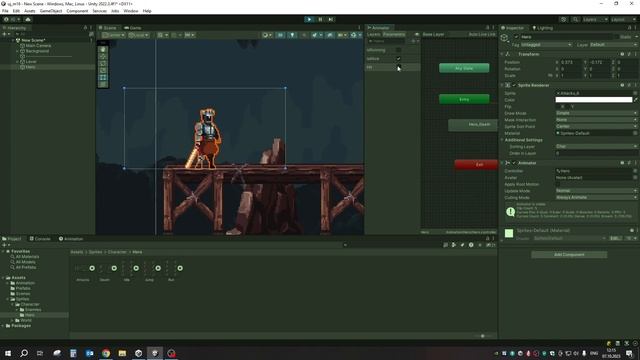640x360 pixels.
Task: Select the Hero_Death state node
Action: [x=473, y=124]
